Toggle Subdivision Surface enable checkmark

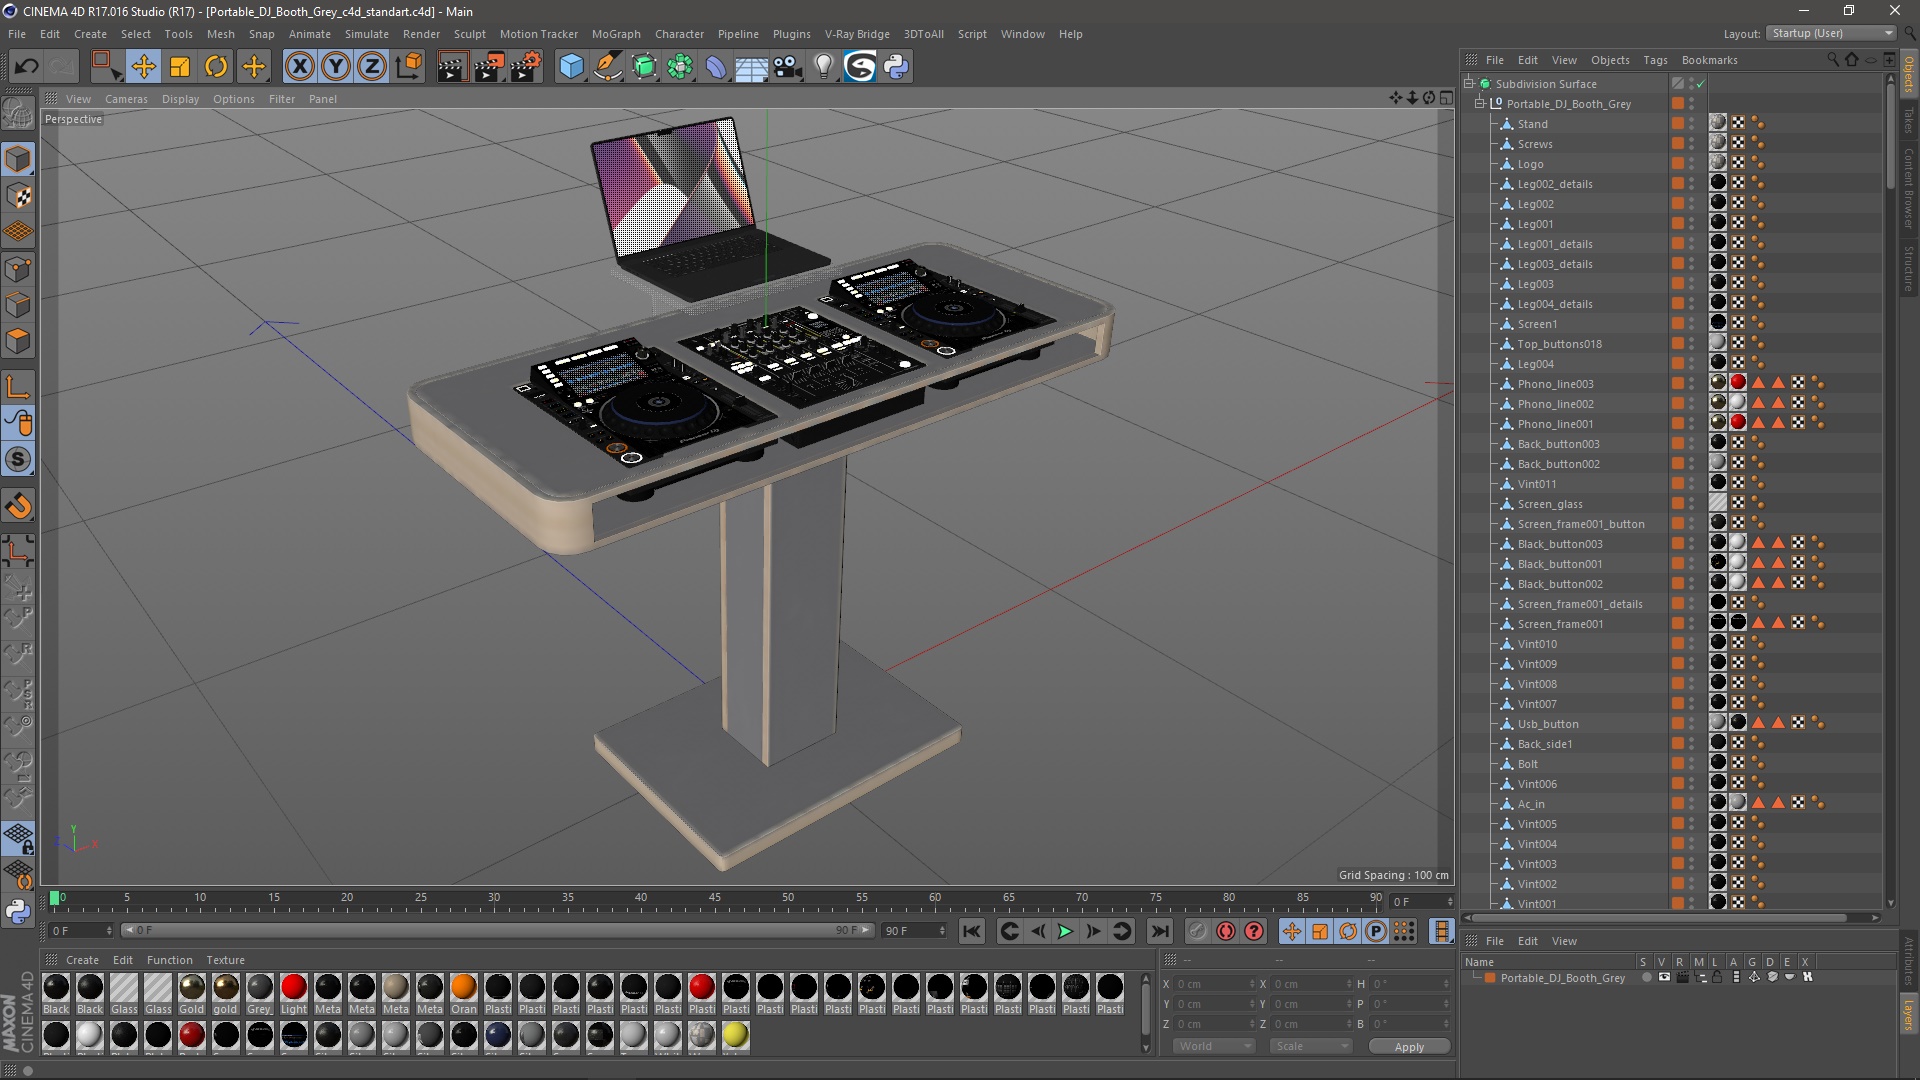tap(1700, 84)
